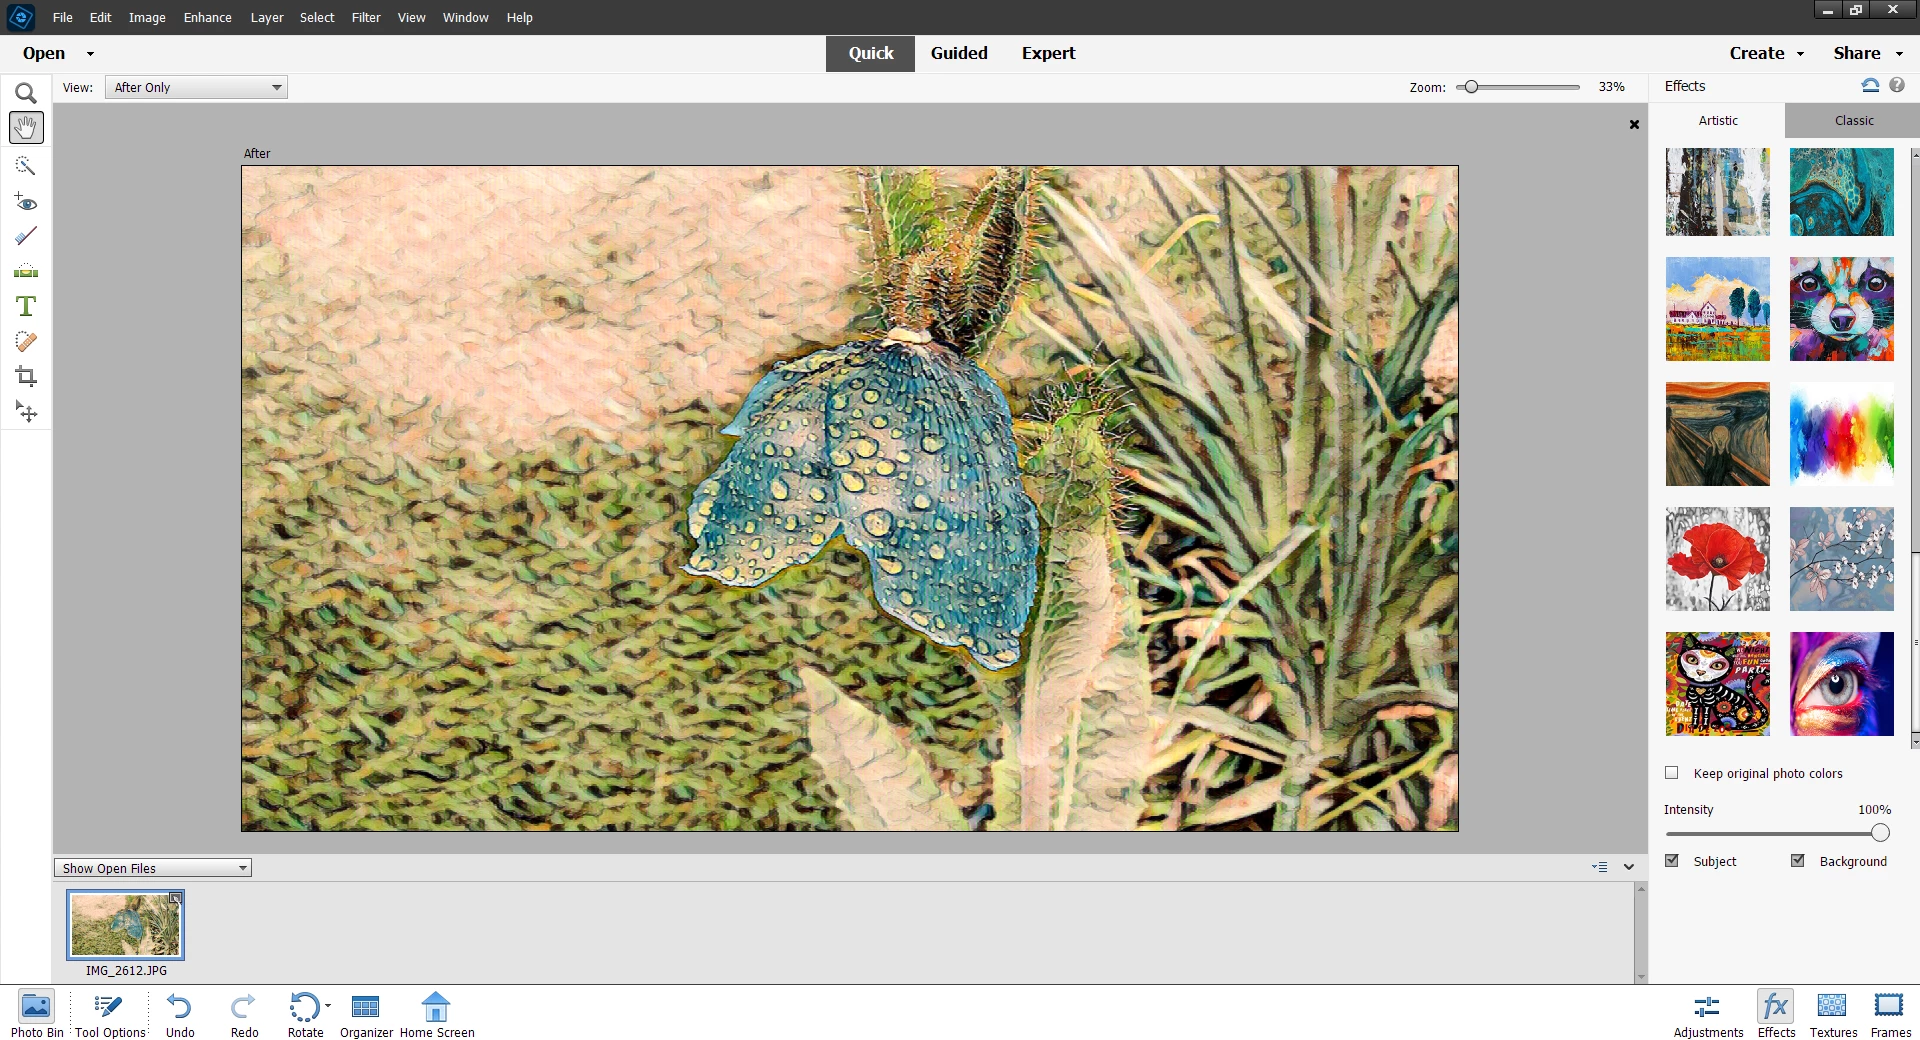Open the Frames panel
This screenshot has width=1920, height=1040.
click(1890, 1014)
